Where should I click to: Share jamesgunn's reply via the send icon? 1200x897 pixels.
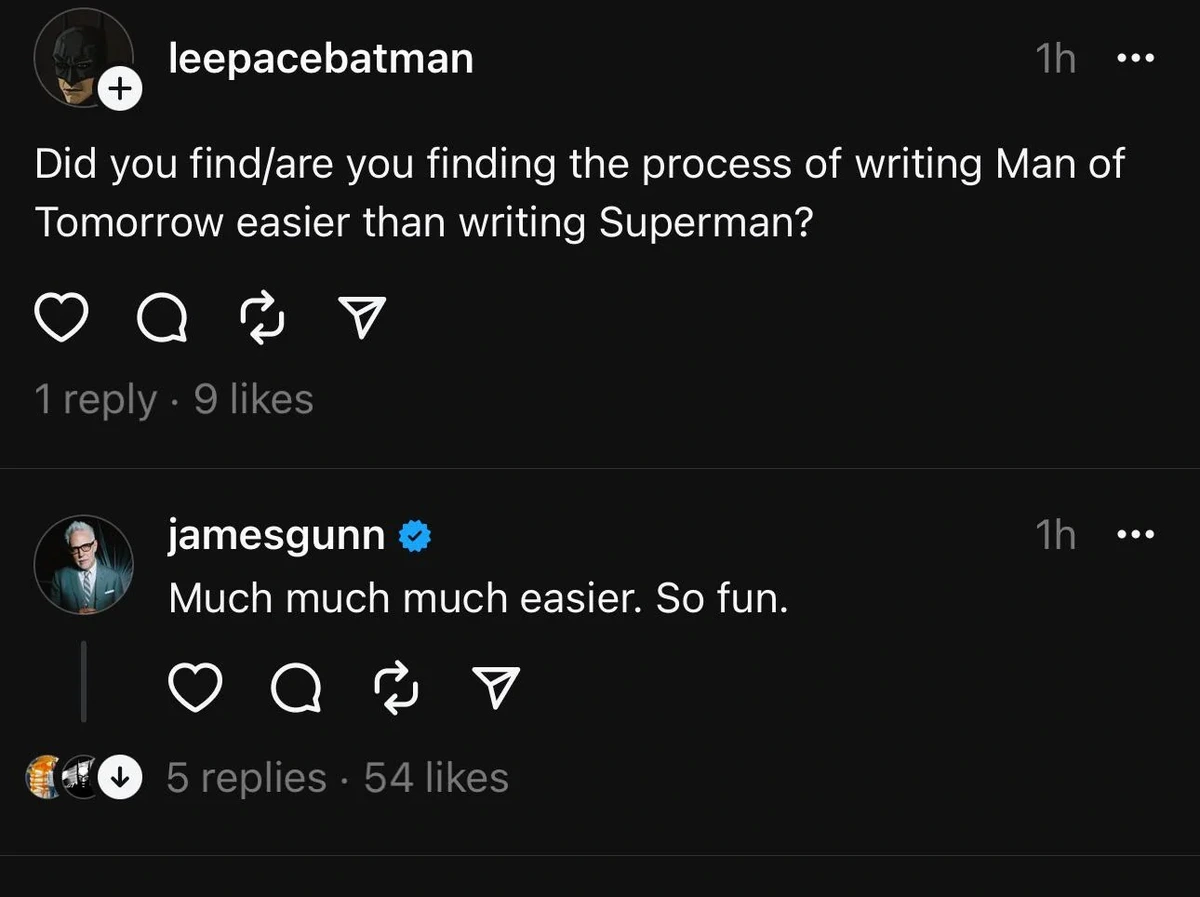click(496, 687)
